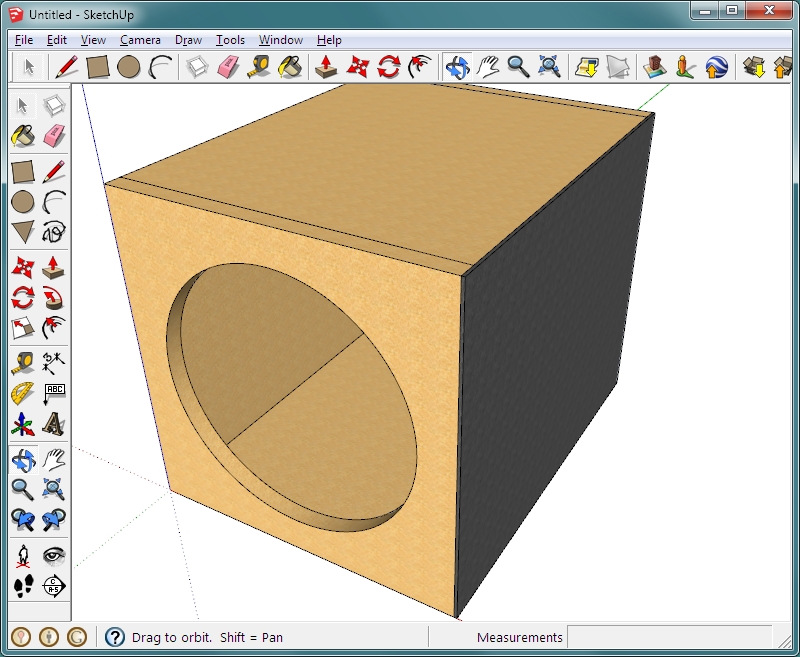Activate the Zoom Window tool

[54, 490]
